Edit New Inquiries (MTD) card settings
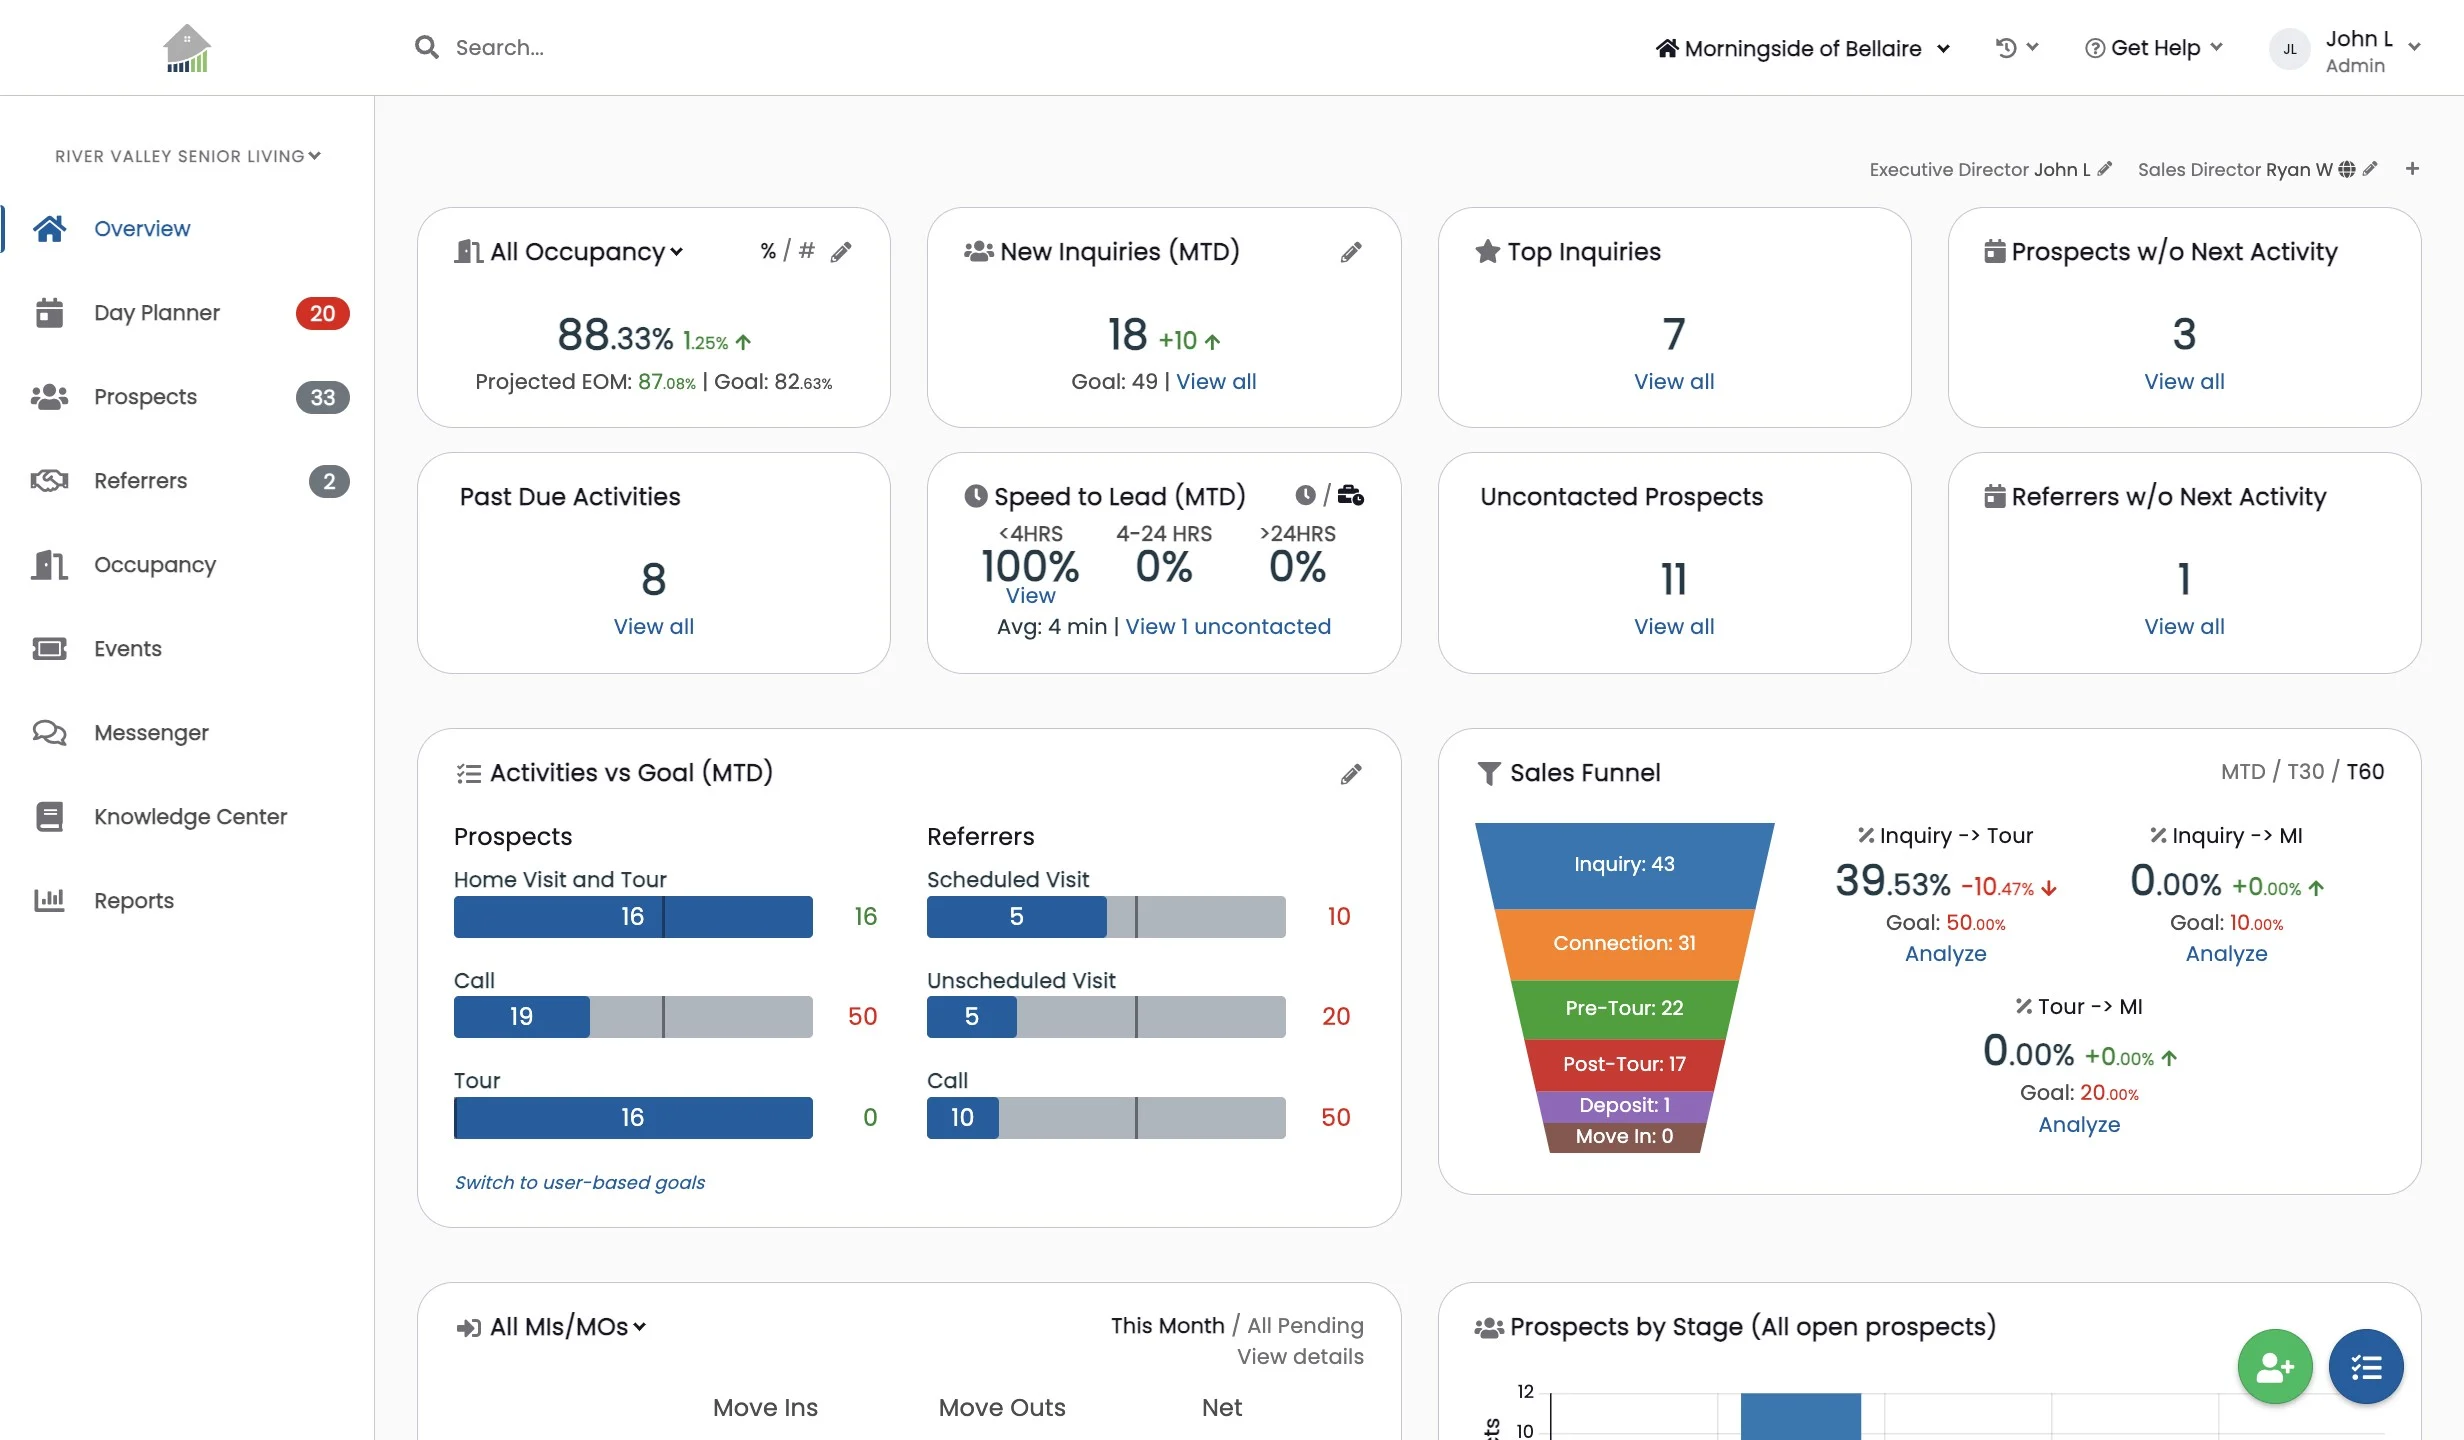Viewport: 2464px width, 1440px height. point(1351,252)
